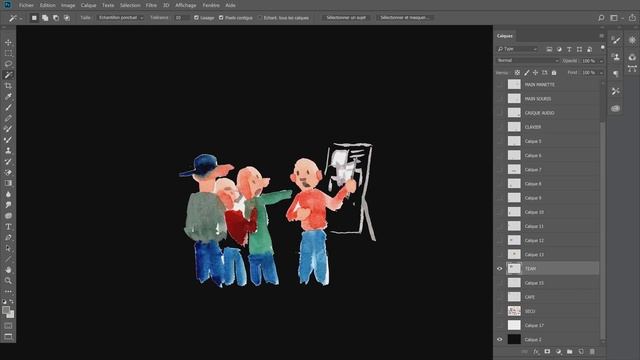Lock layer position icon
The image size is (640, 360).
coord(536,73)
